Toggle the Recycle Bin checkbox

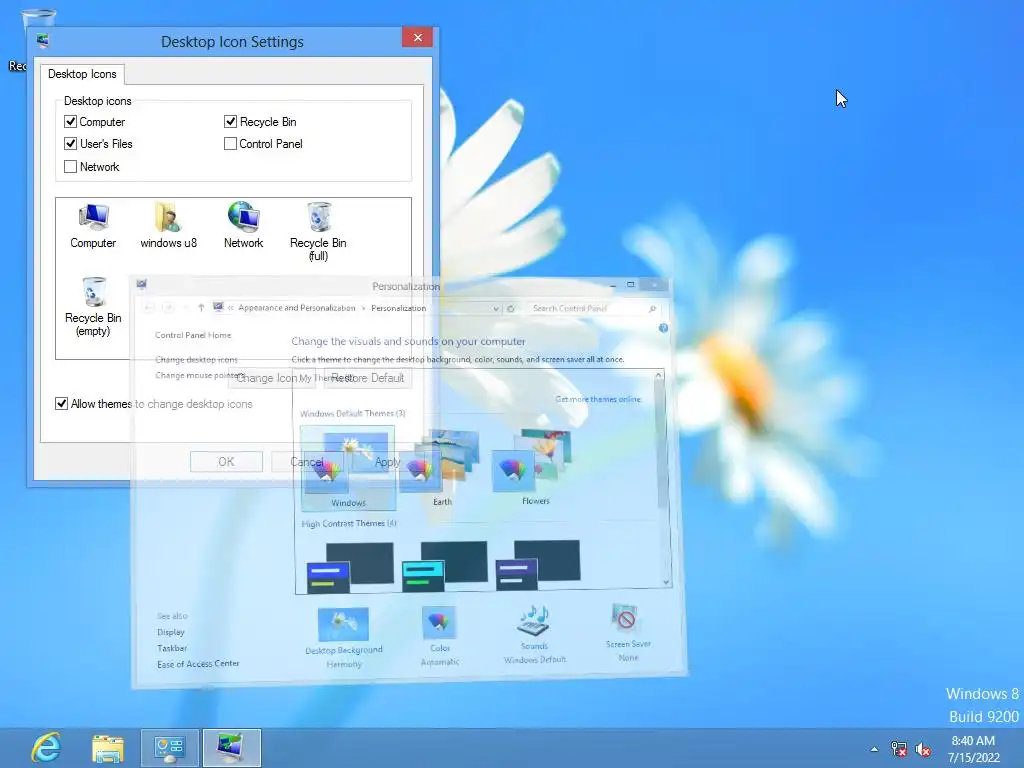click(230, 121)
